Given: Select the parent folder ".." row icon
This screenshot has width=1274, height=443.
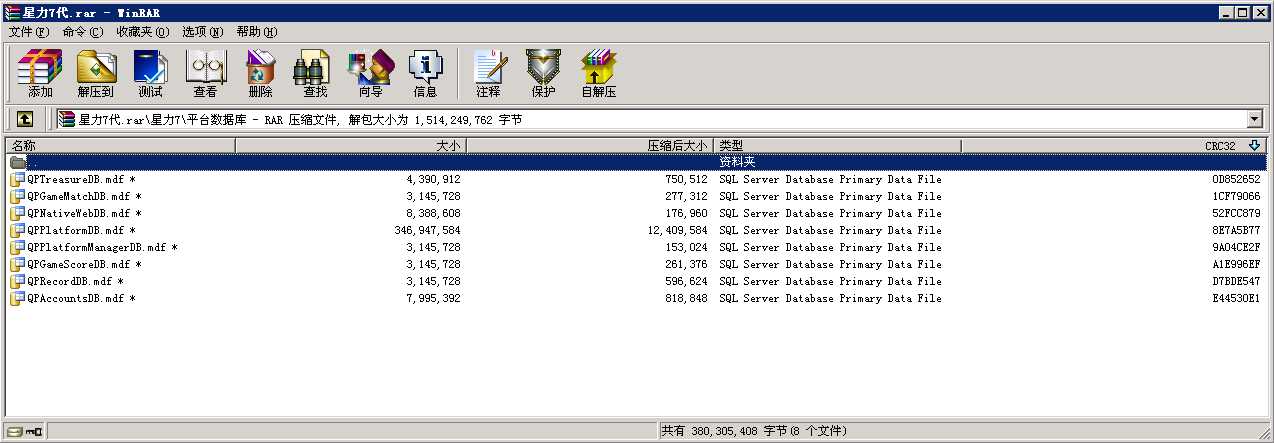Looking at the screenshot, I should click(18, 162).
